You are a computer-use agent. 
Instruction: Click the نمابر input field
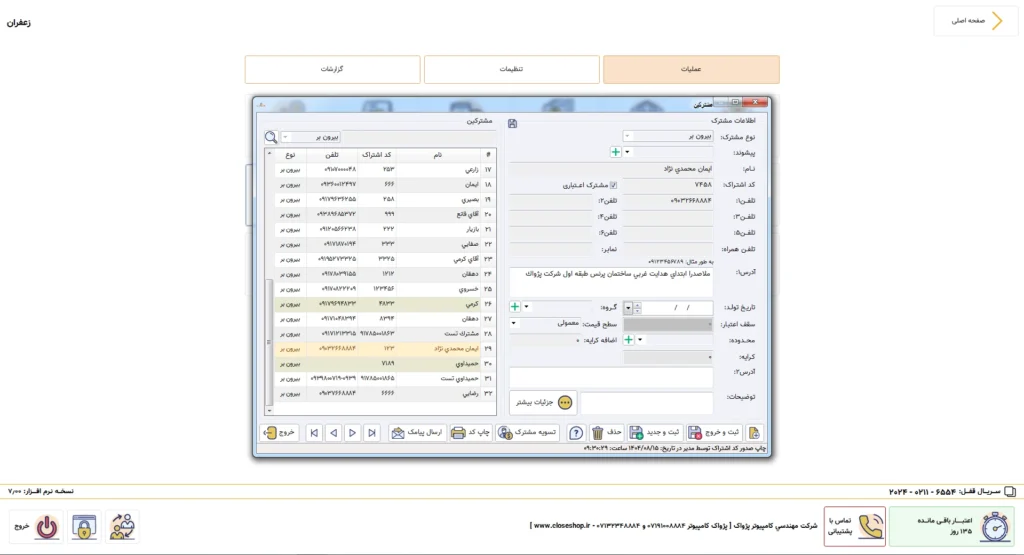551,249
